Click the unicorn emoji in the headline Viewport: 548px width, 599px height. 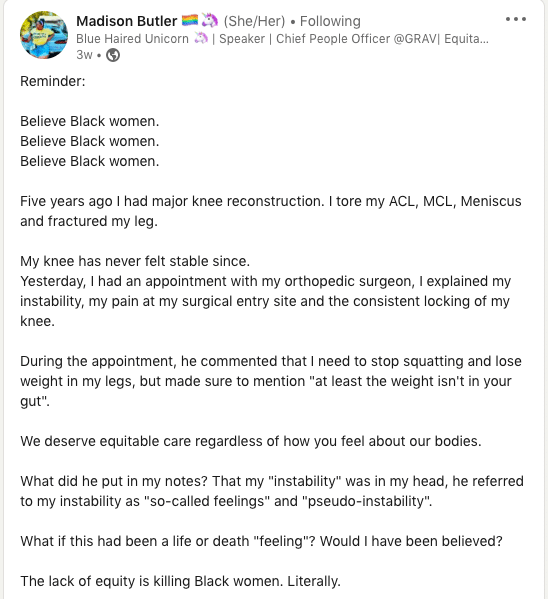click(201, 38)
